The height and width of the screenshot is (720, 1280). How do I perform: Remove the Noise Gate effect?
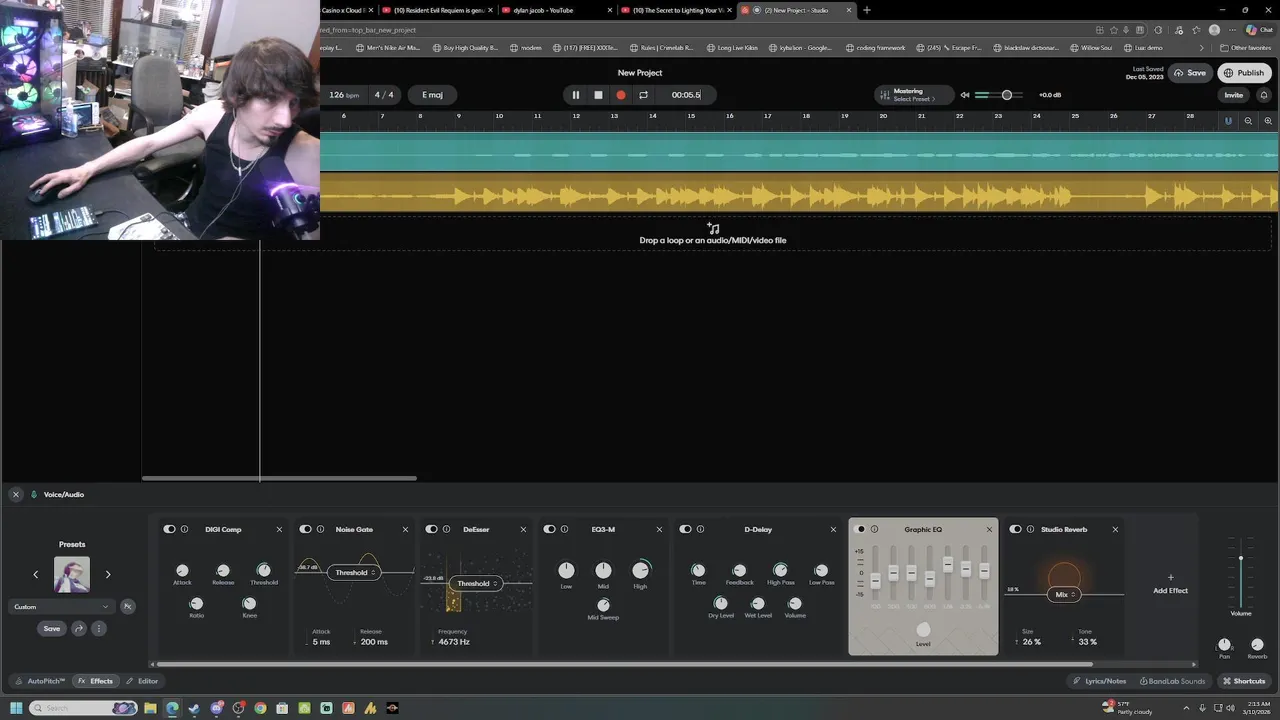405,529
